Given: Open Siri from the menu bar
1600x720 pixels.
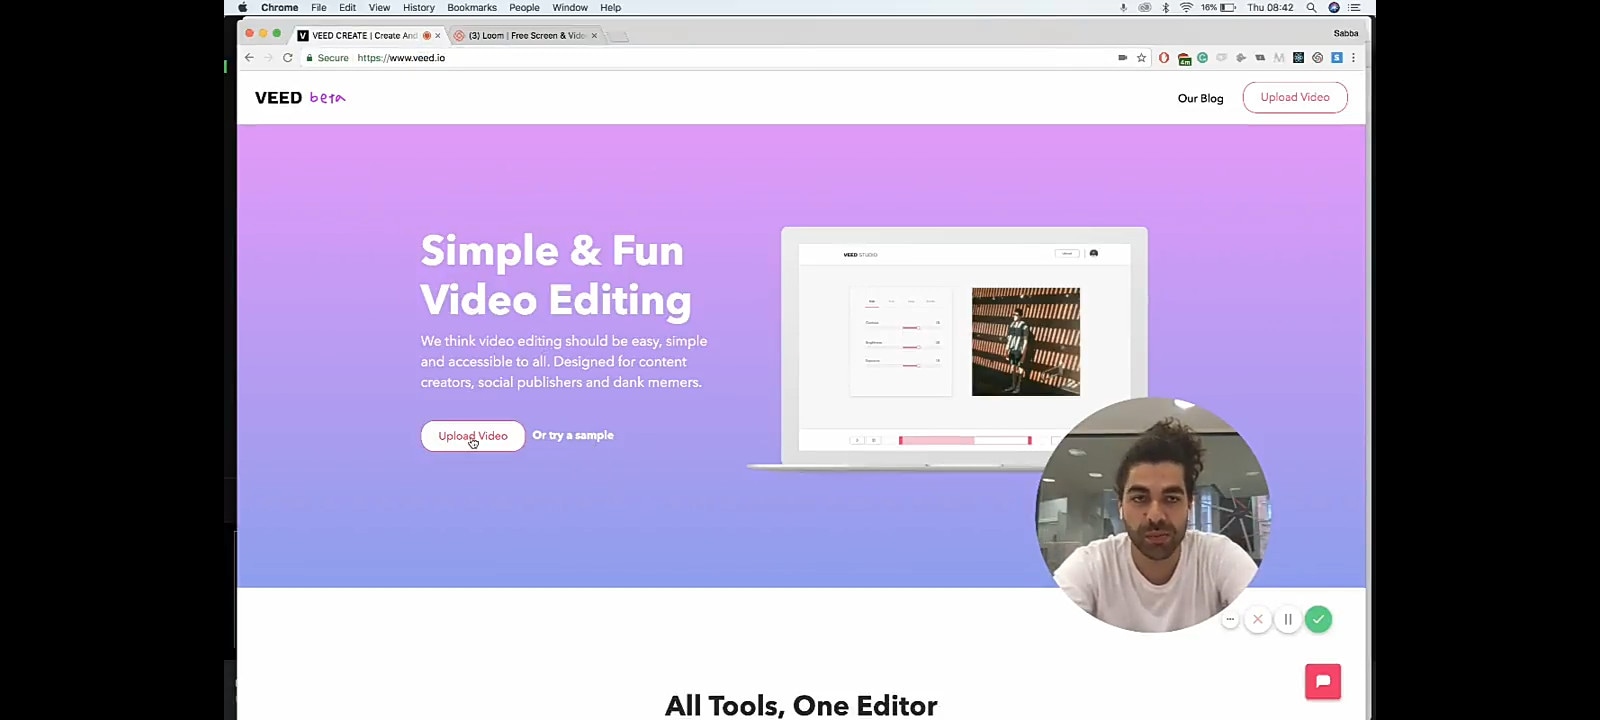Looking at the screenshot, I should click(1334, 7).
